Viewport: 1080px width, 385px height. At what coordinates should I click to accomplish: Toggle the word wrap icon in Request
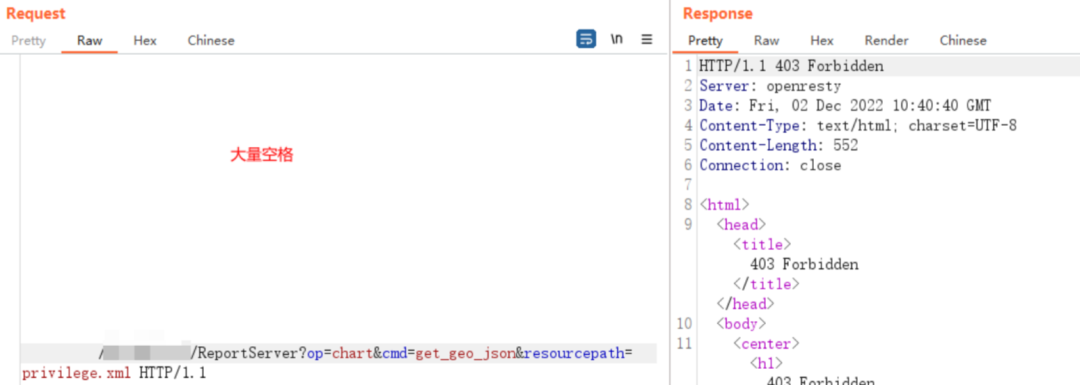point(586,39)
